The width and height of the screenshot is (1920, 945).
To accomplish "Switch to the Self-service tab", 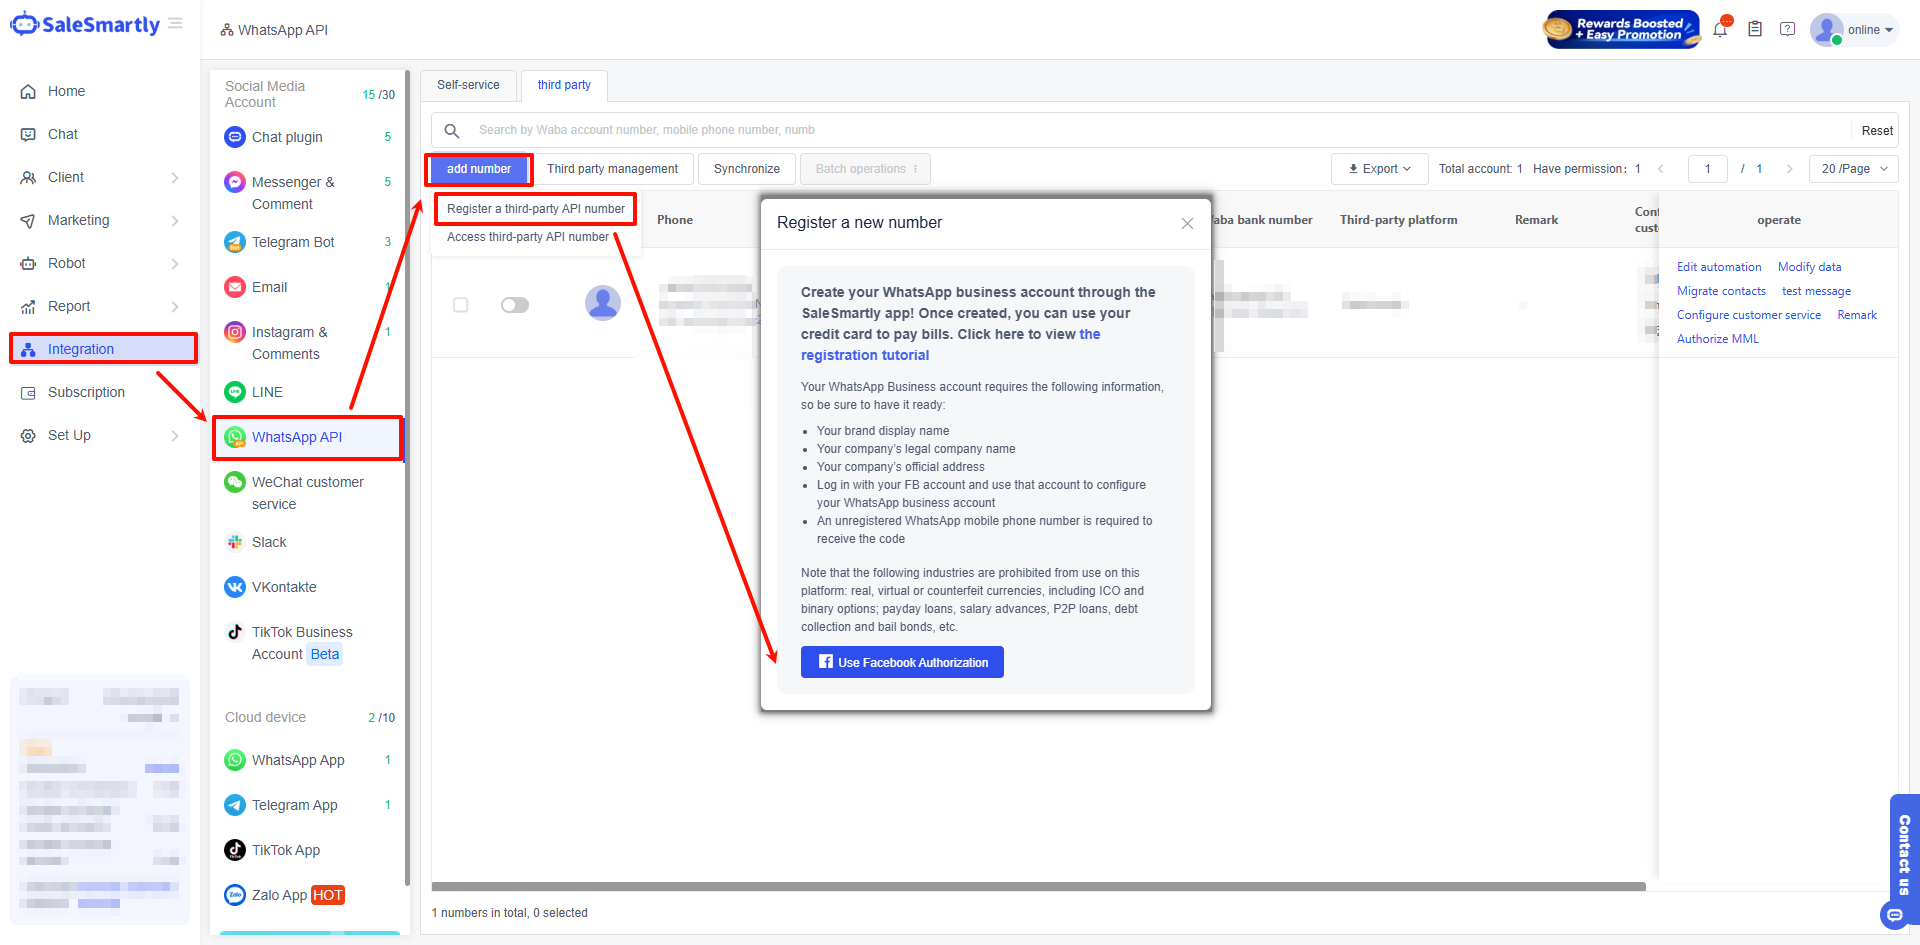I will [468, 85].
